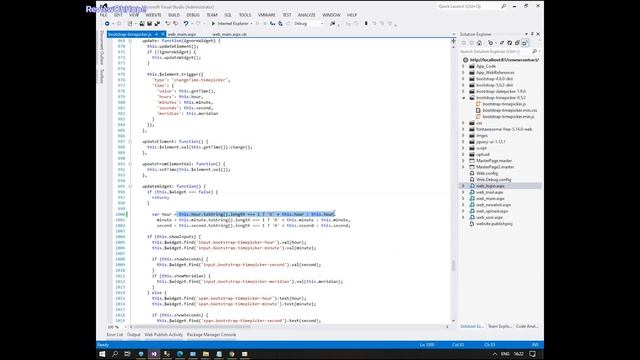Image resolution: width=640 pixels, height=360 pixels.
Task: Click the Navigate Backward toolbar icon
Action: pos(107,24)
